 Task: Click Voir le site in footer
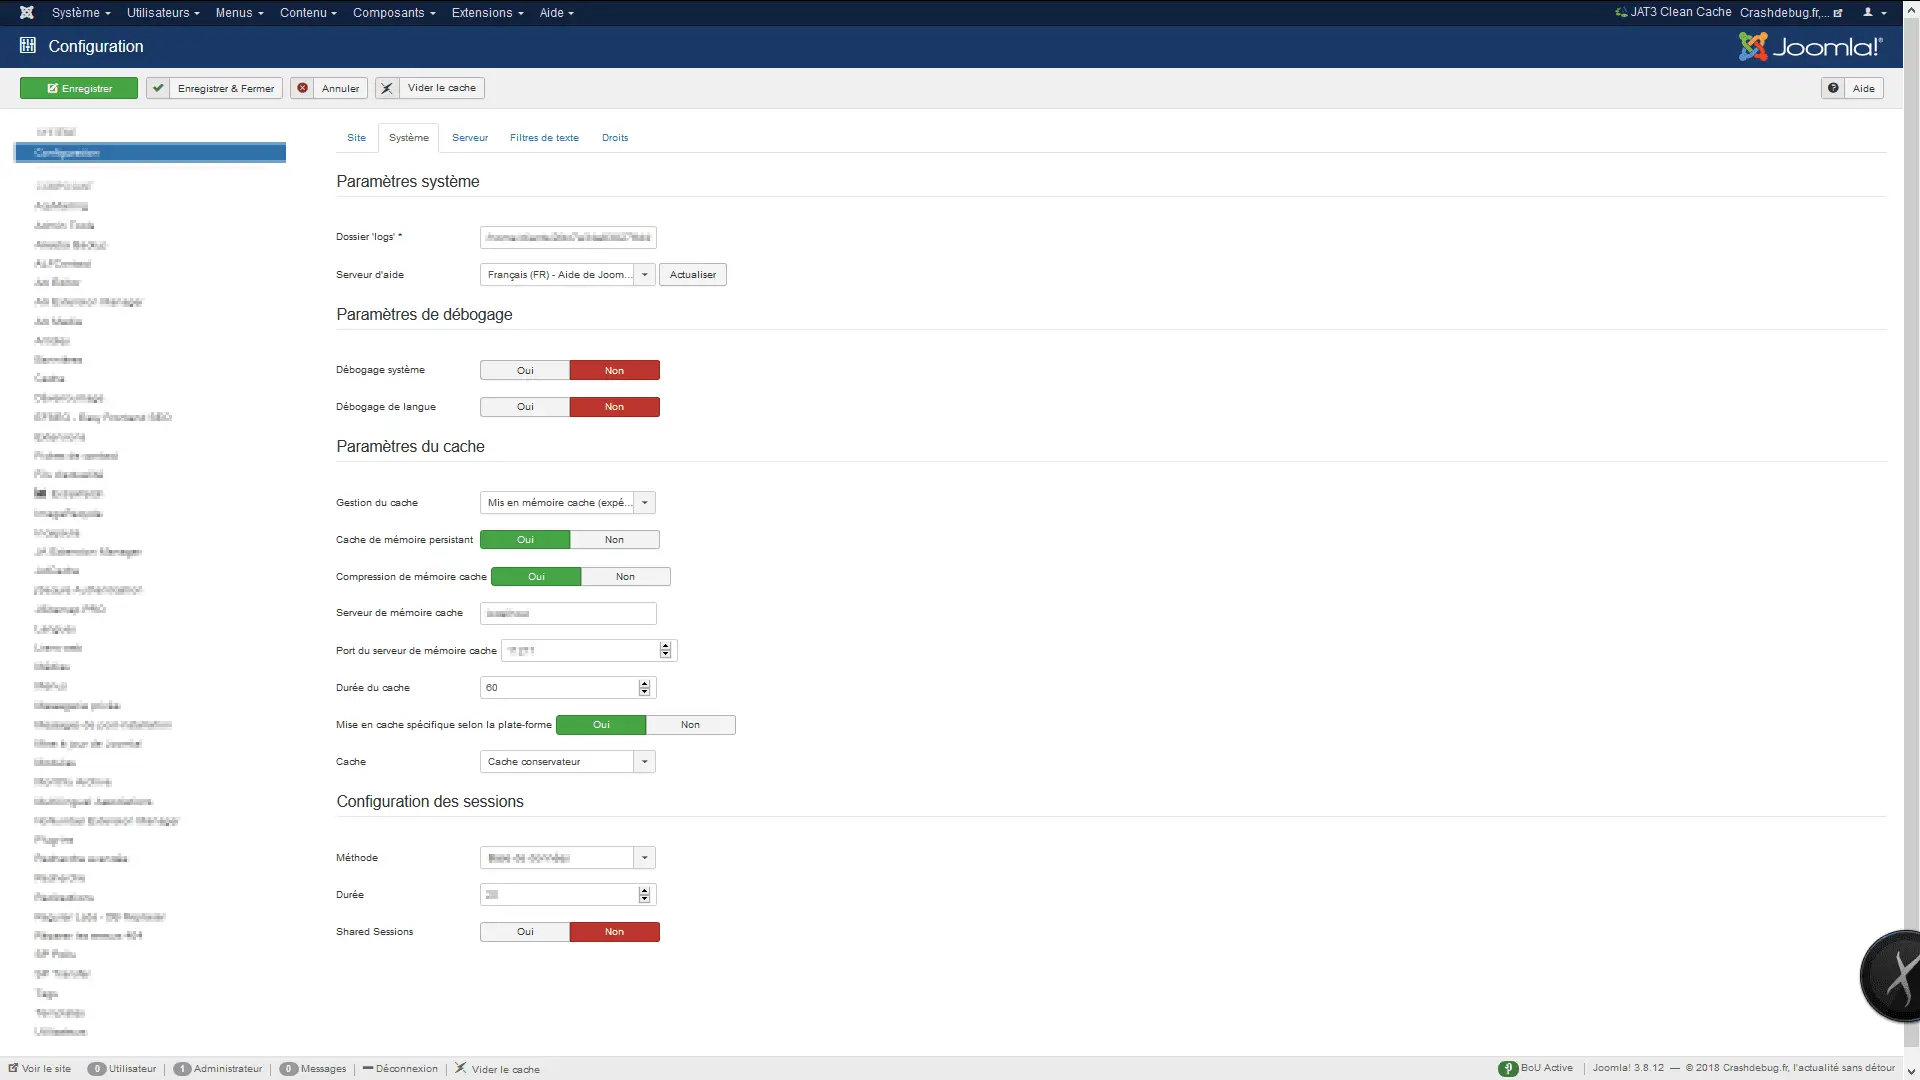(x=40, y=1069)
